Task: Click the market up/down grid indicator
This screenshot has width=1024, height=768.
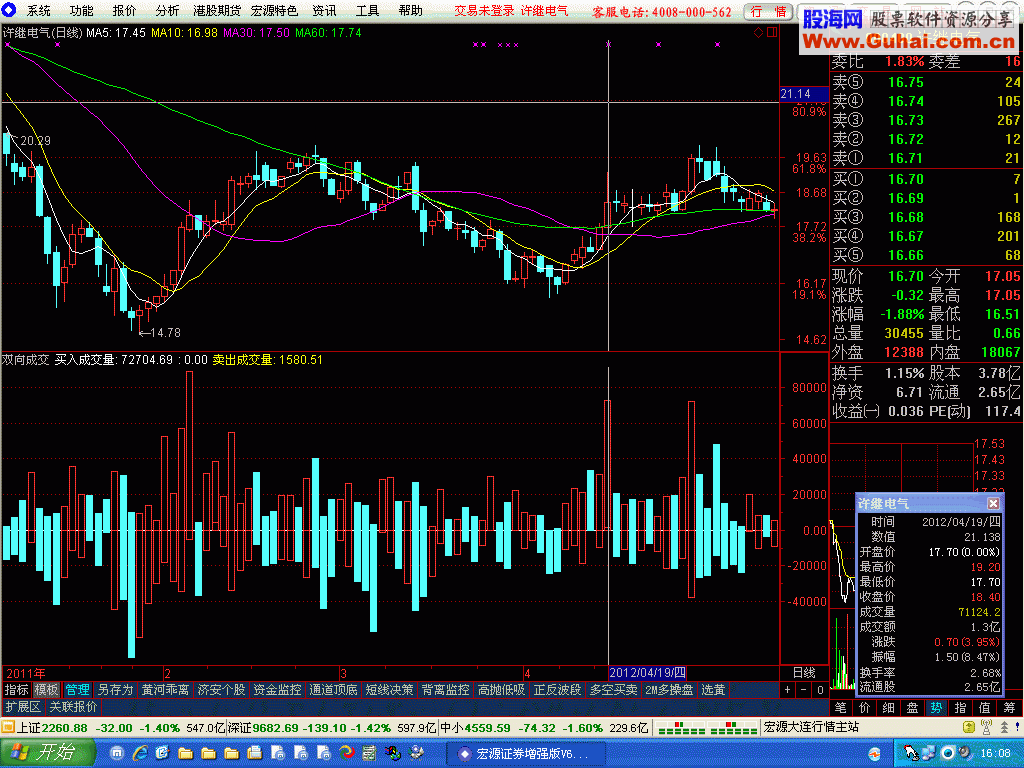Action: (x=707, y=728)
